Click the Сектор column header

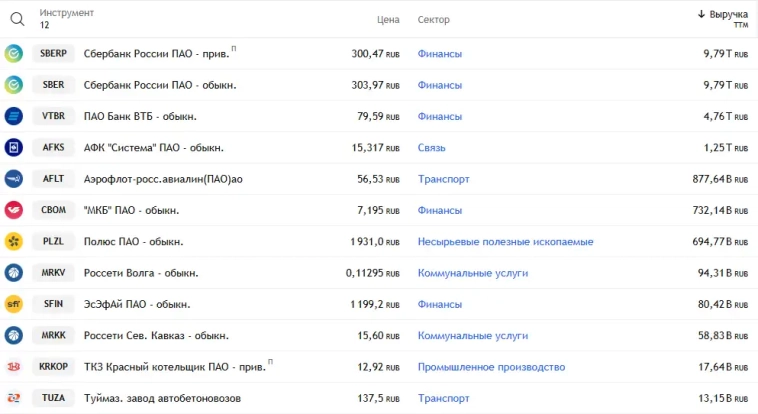click(434, 20)
